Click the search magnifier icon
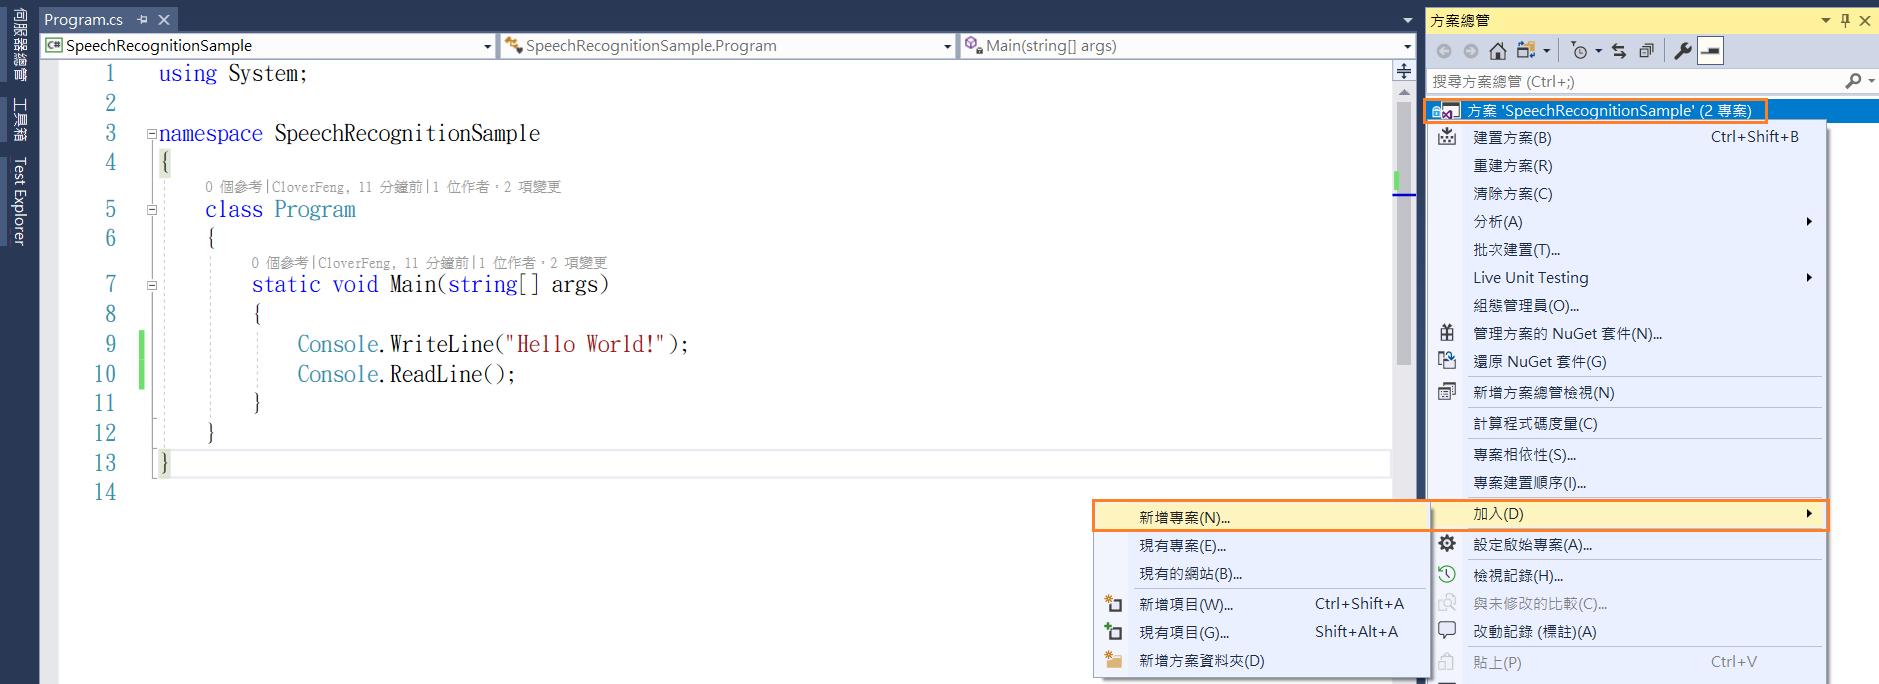 coord(1853,81)
